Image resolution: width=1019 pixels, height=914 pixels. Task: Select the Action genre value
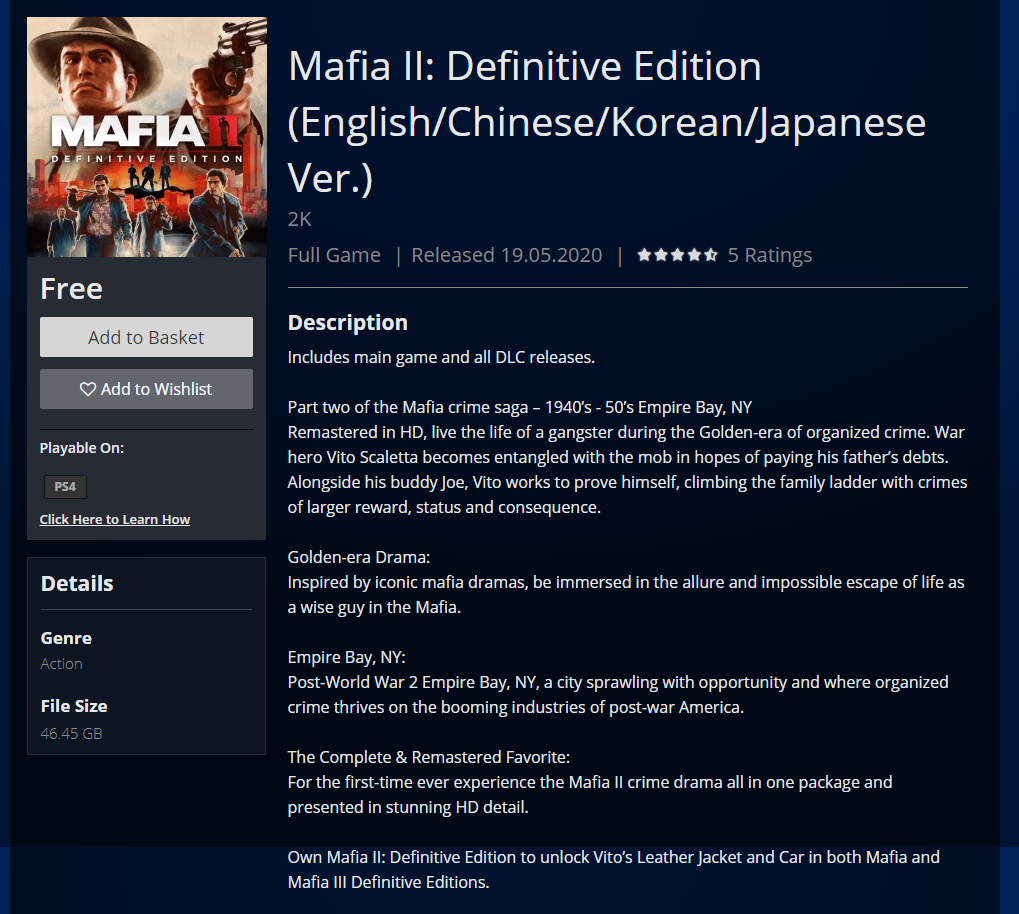(62, 664)
